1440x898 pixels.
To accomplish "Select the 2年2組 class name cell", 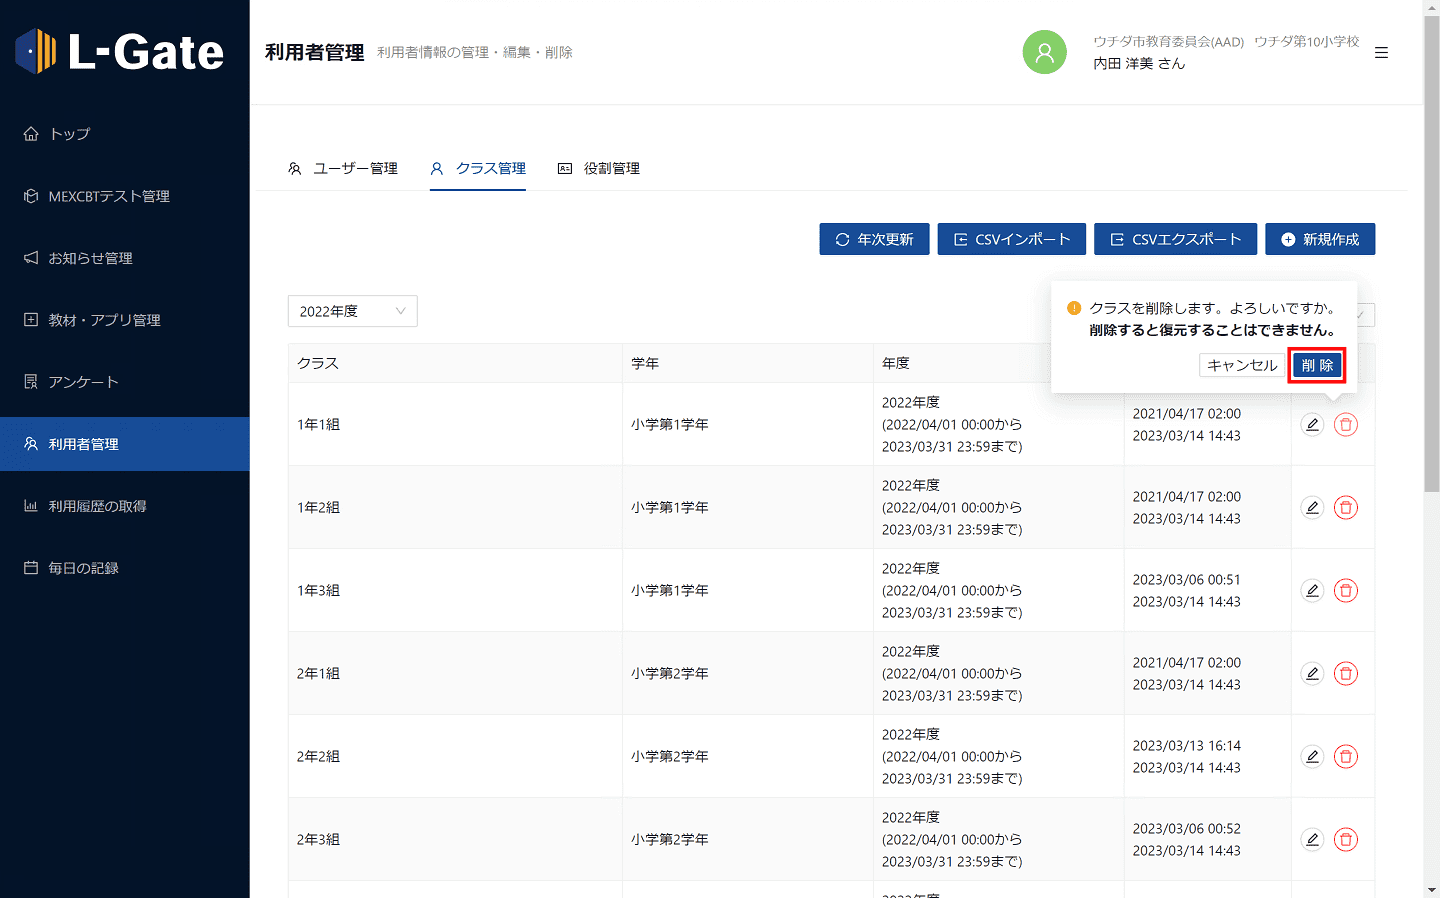I will 455,756.
